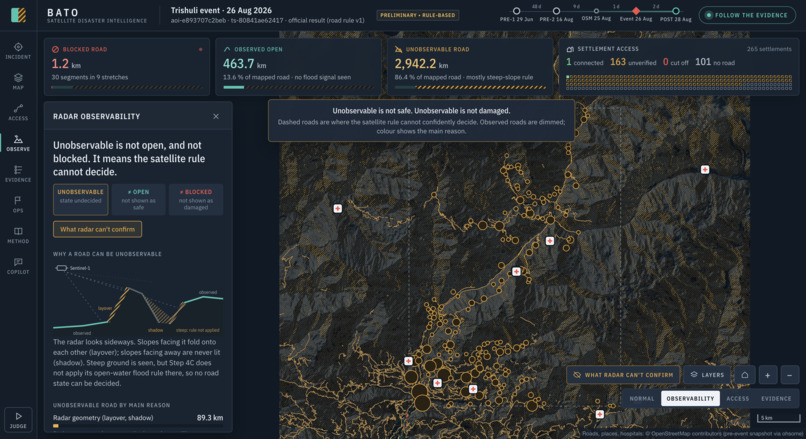The height and width of the screenshot is (439, 806).
Task: Switch map to Normal mode
Action: click(642, 398)
